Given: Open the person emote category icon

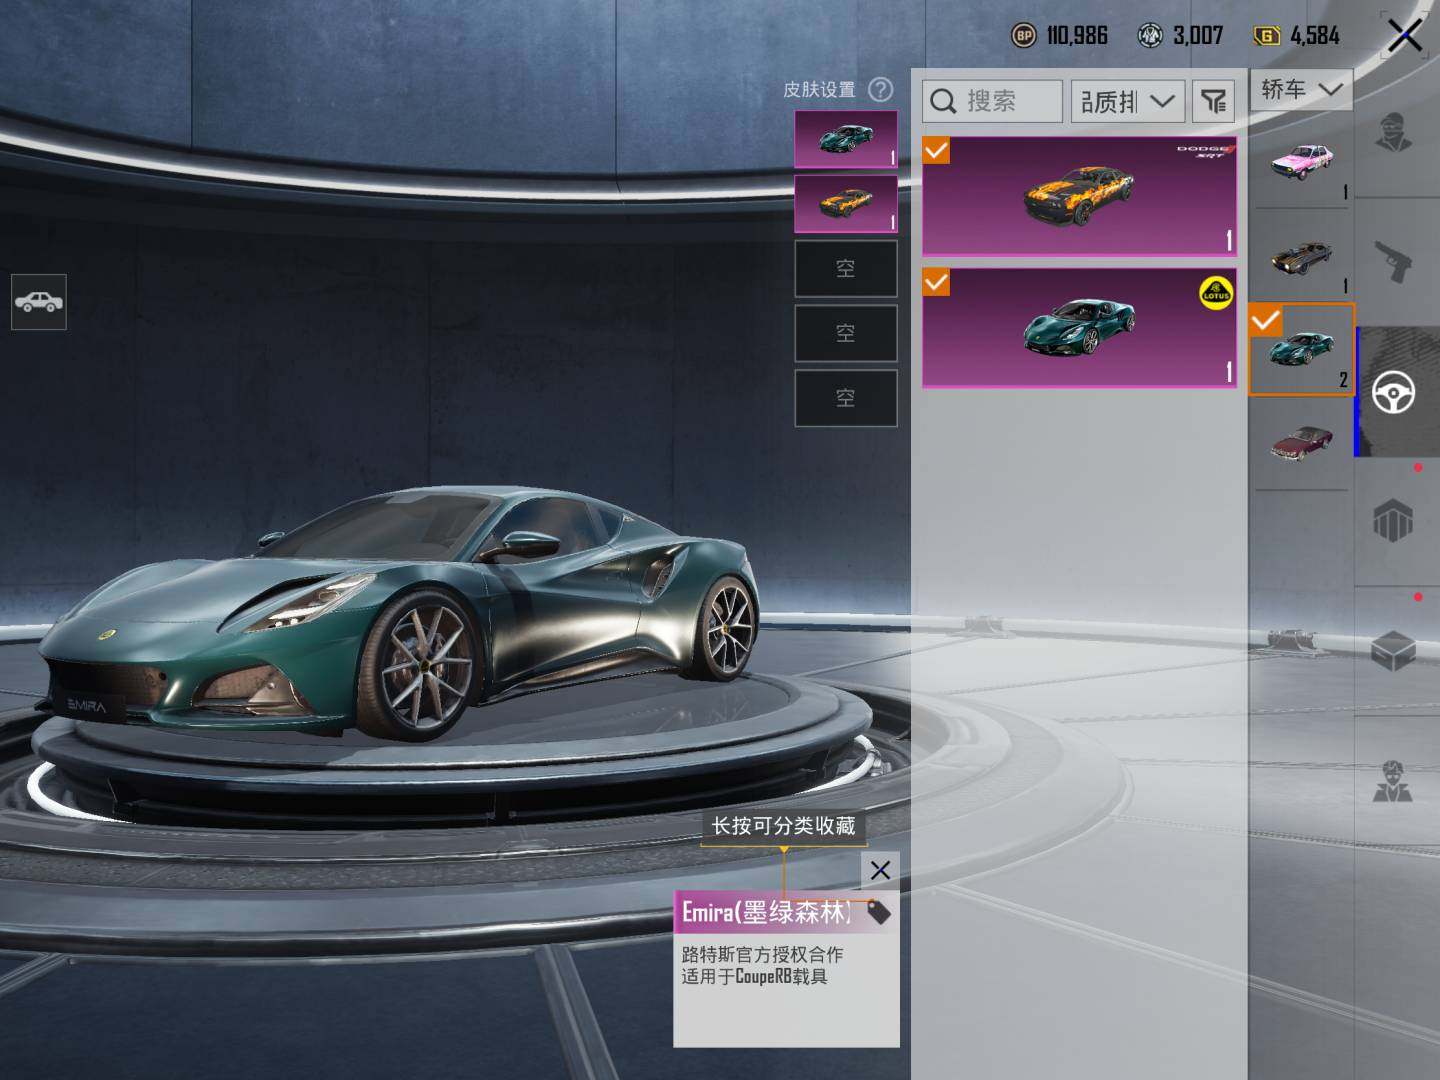Looking at the screenshot, I should click(1393, 781).
